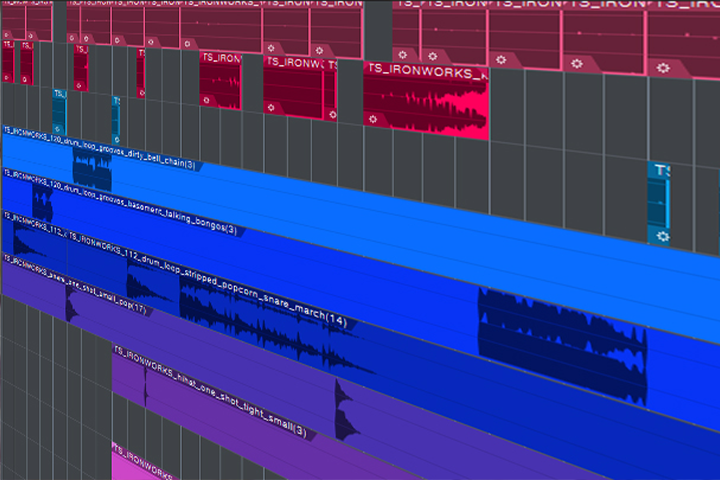
Task: Click waveform inside red TS_IRON clip
Action: (227, 84)
